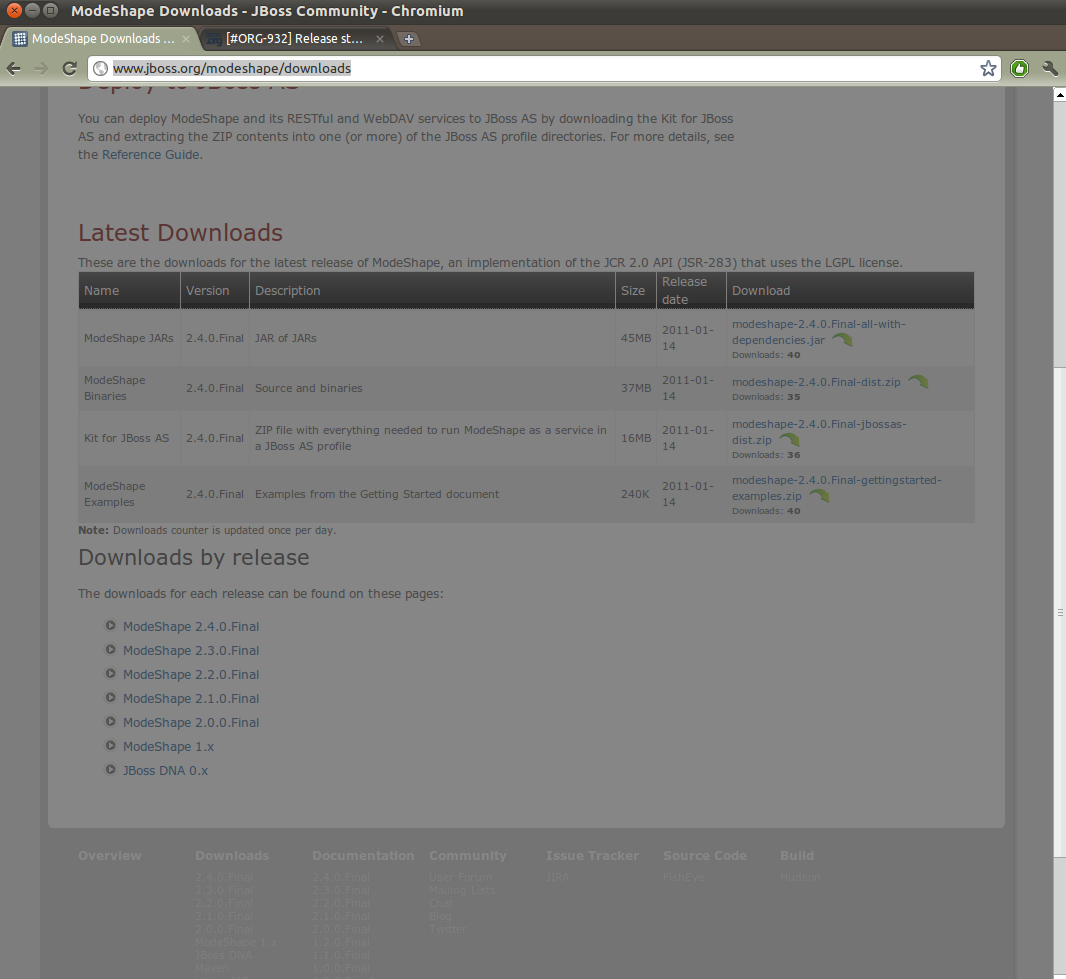Download modeshape-2.4.0.Final-gettingstarted-examples.zip

[x=836, y=488]
